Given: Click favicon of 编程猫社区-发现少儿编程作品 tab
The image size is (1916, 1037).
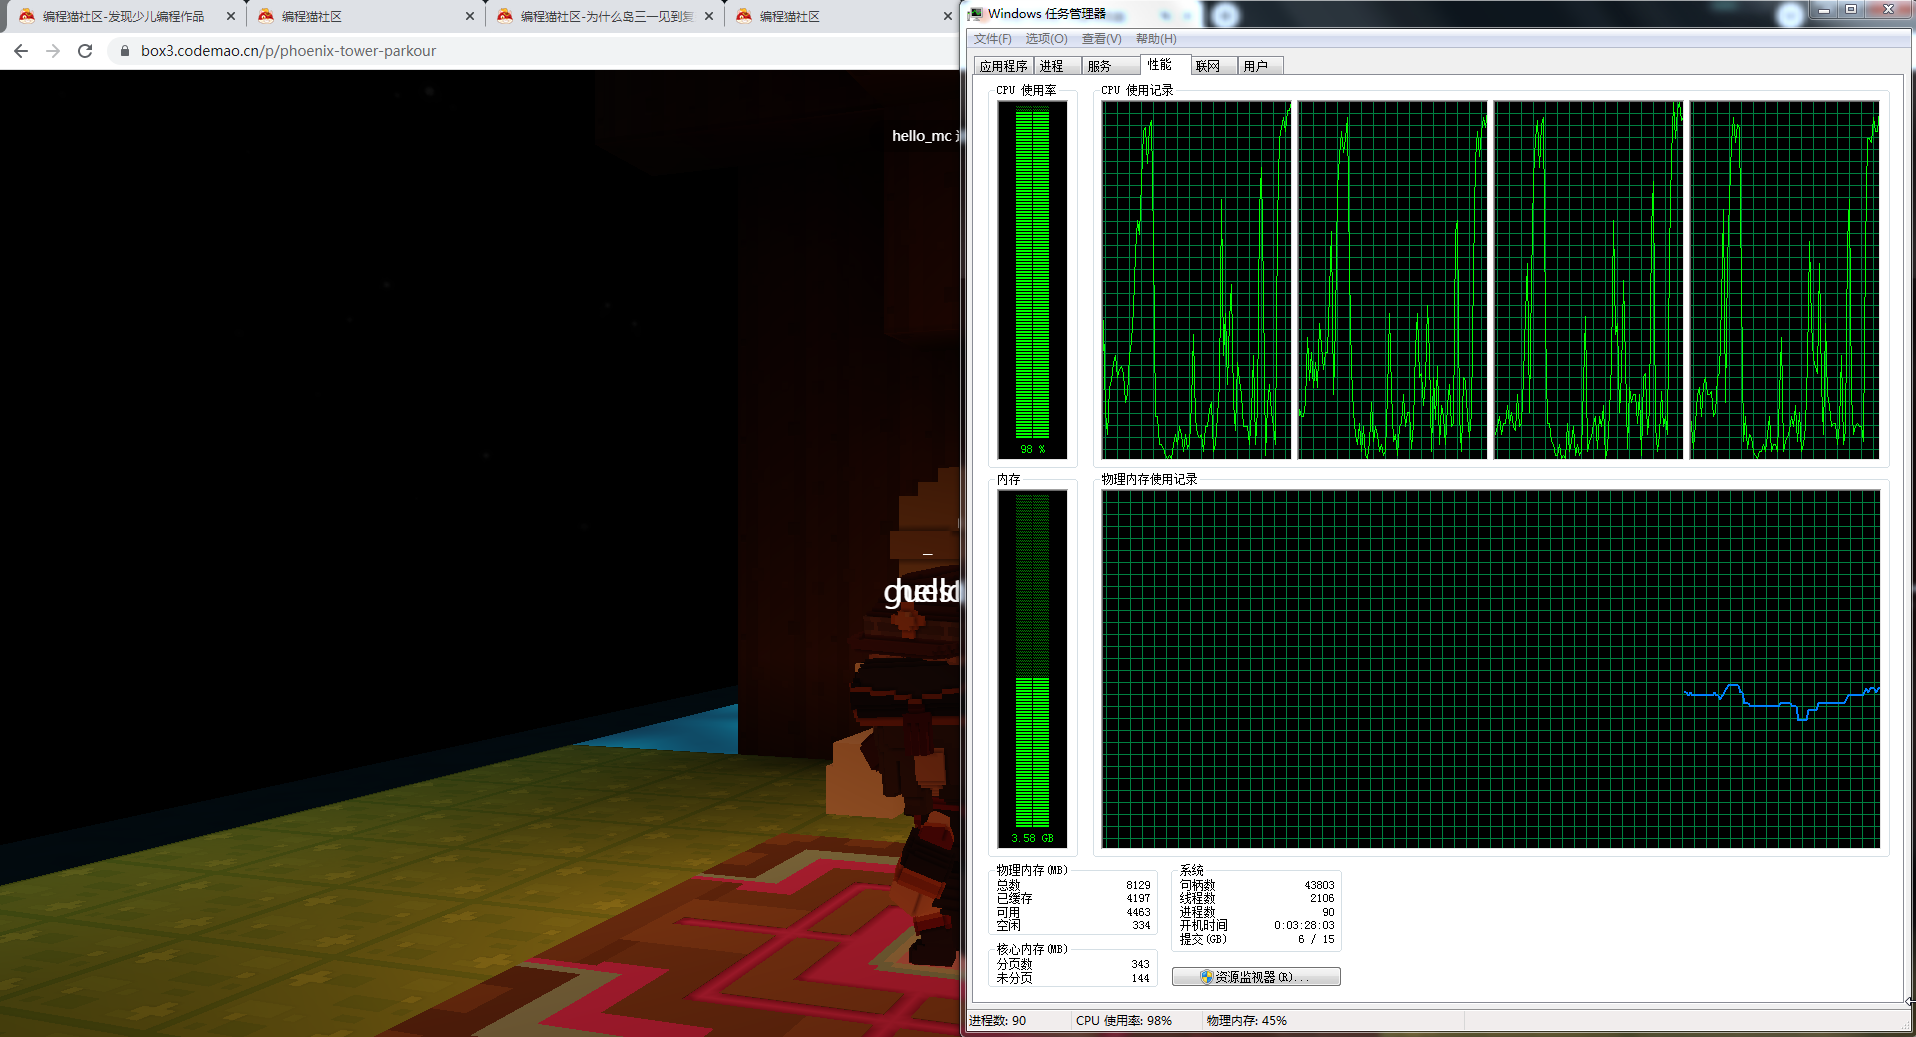Looking at the screenshot, I should tap(27, 16).
